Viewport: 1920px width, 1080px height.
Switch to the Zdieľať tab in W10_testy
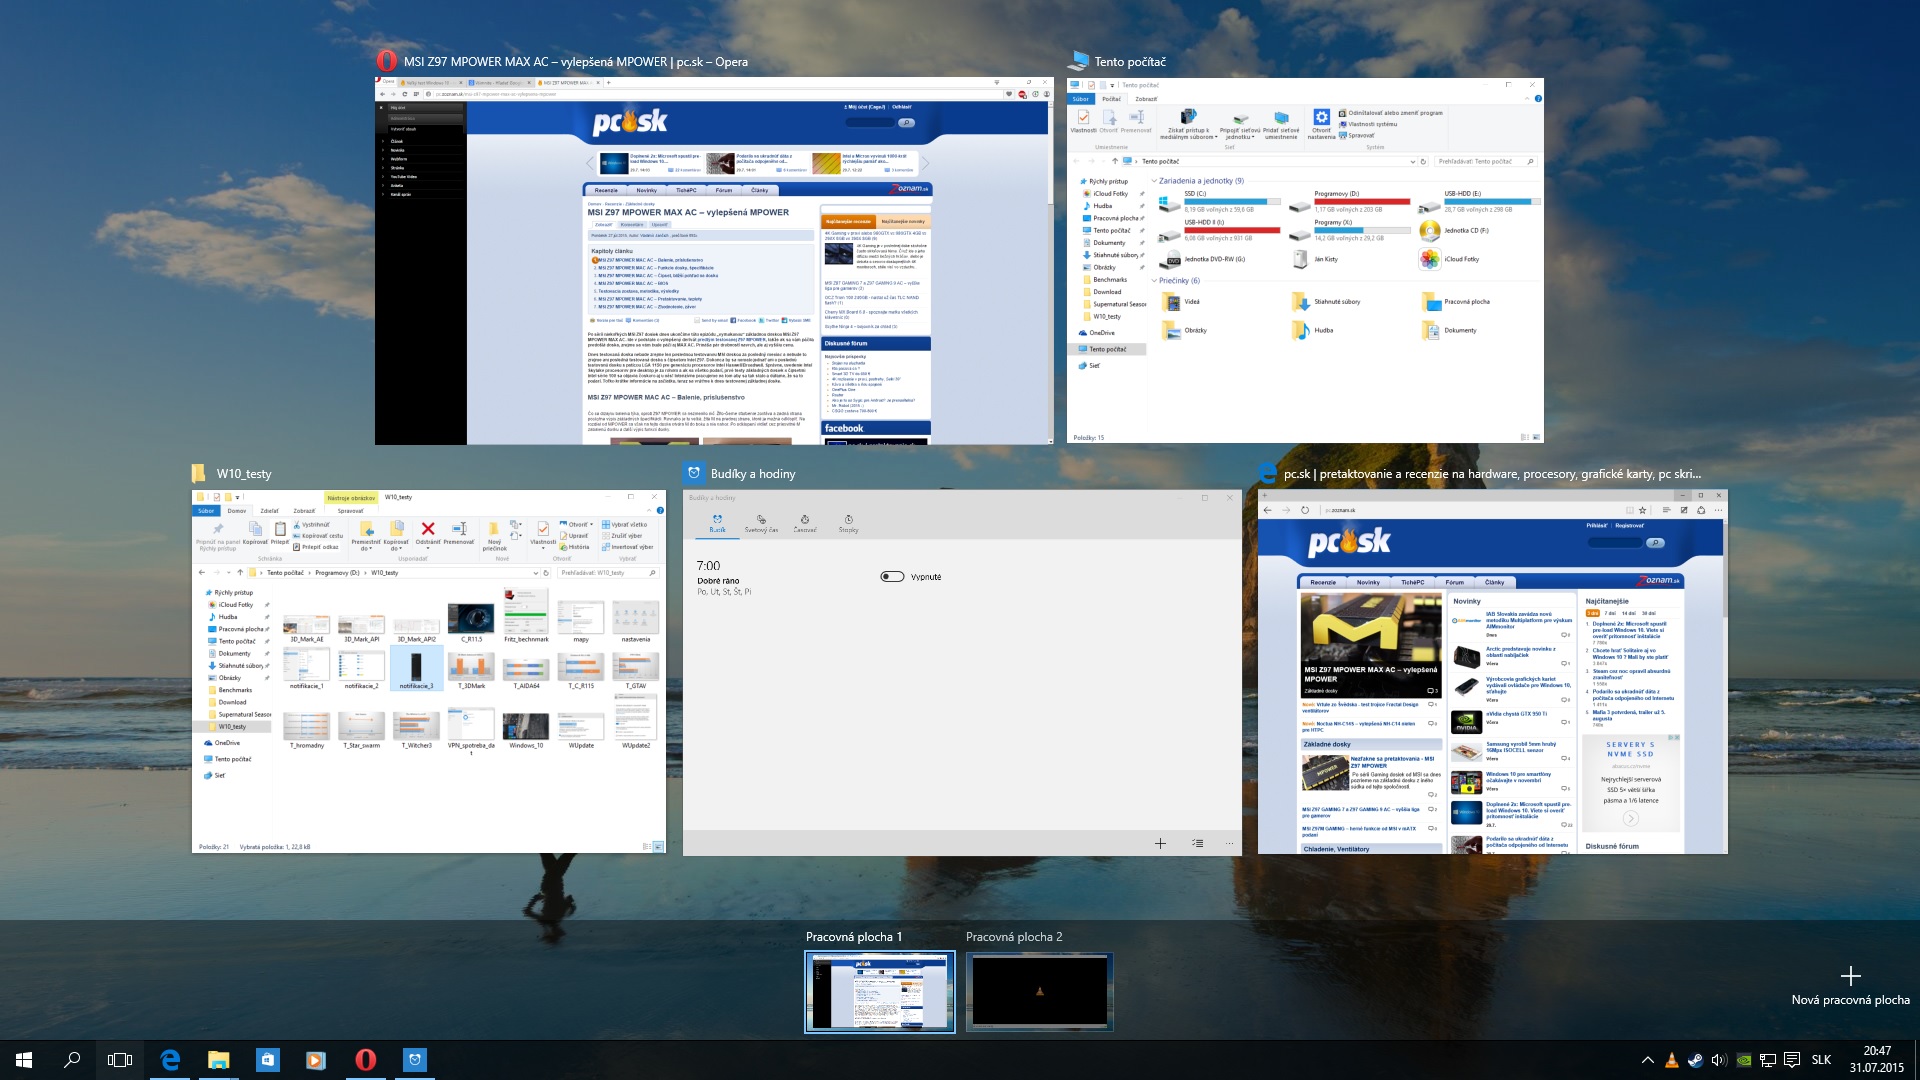[270, 511]
